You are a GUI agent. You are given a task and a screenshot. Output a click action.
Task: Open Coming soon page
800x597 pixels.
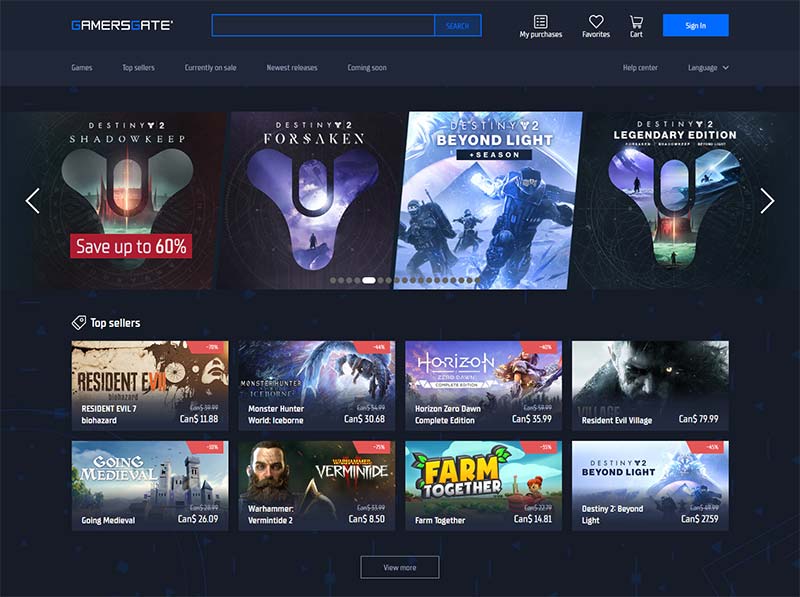point(367,67)
